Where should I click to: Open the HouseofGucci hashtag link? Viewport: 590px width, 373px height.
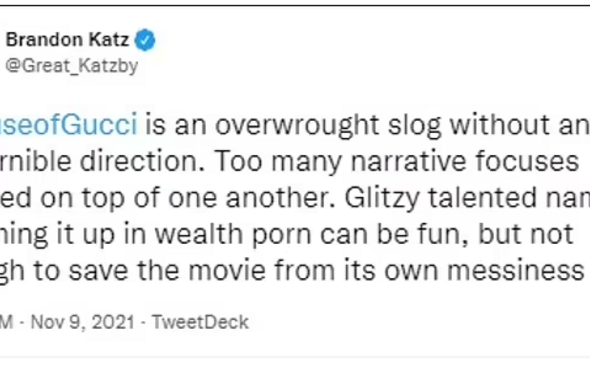pos(68,125)
